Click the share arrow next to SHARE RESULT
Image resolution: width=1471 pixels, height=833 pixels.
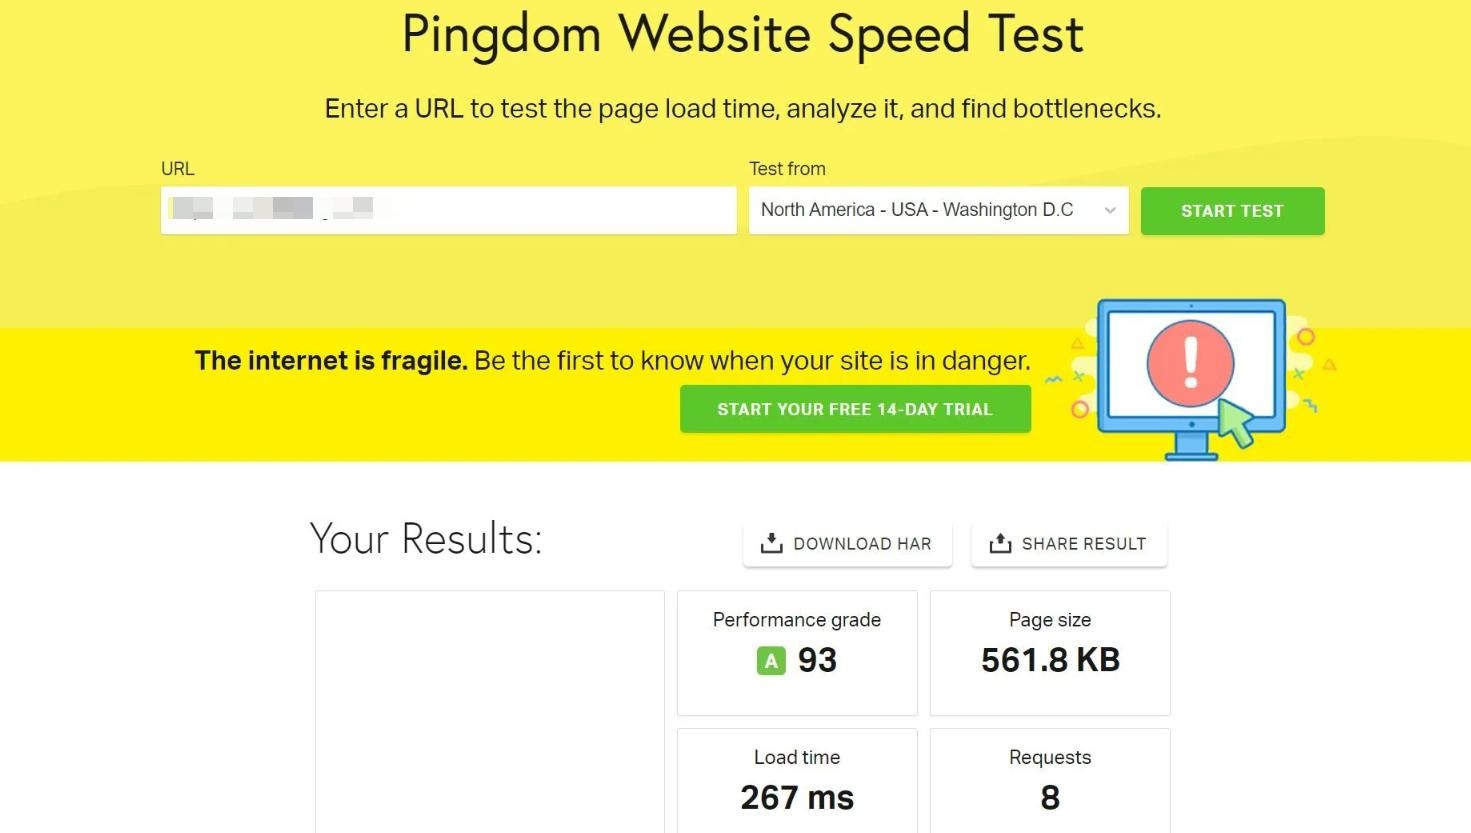(x=1000, y=543)
